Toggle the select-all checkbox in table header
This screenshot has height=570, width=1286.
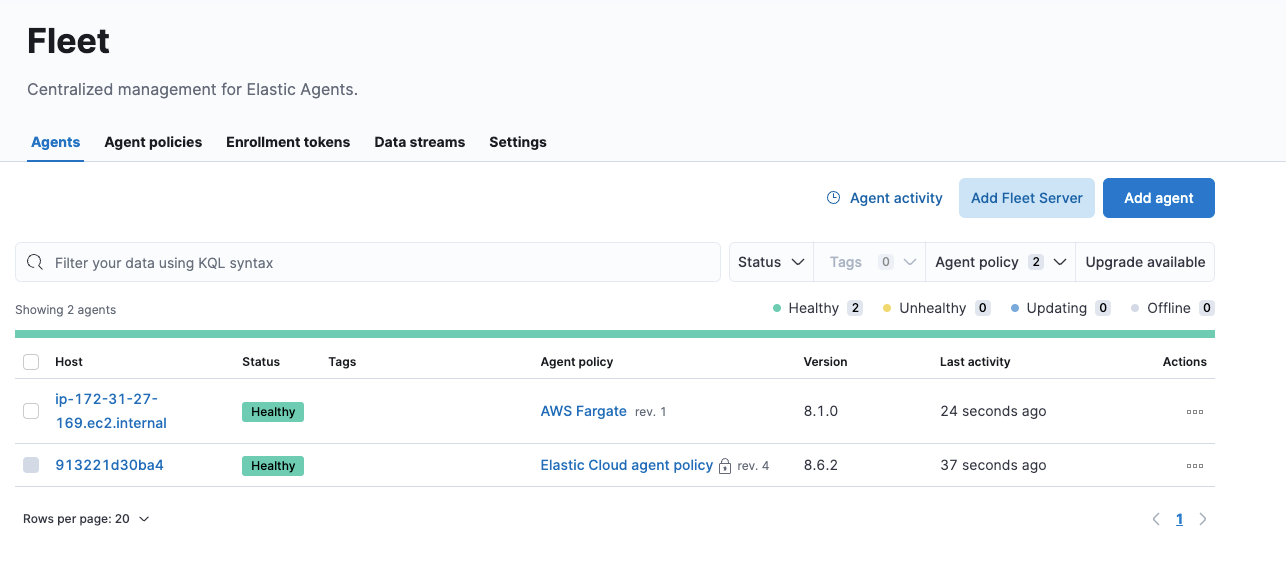click(31, 362)
